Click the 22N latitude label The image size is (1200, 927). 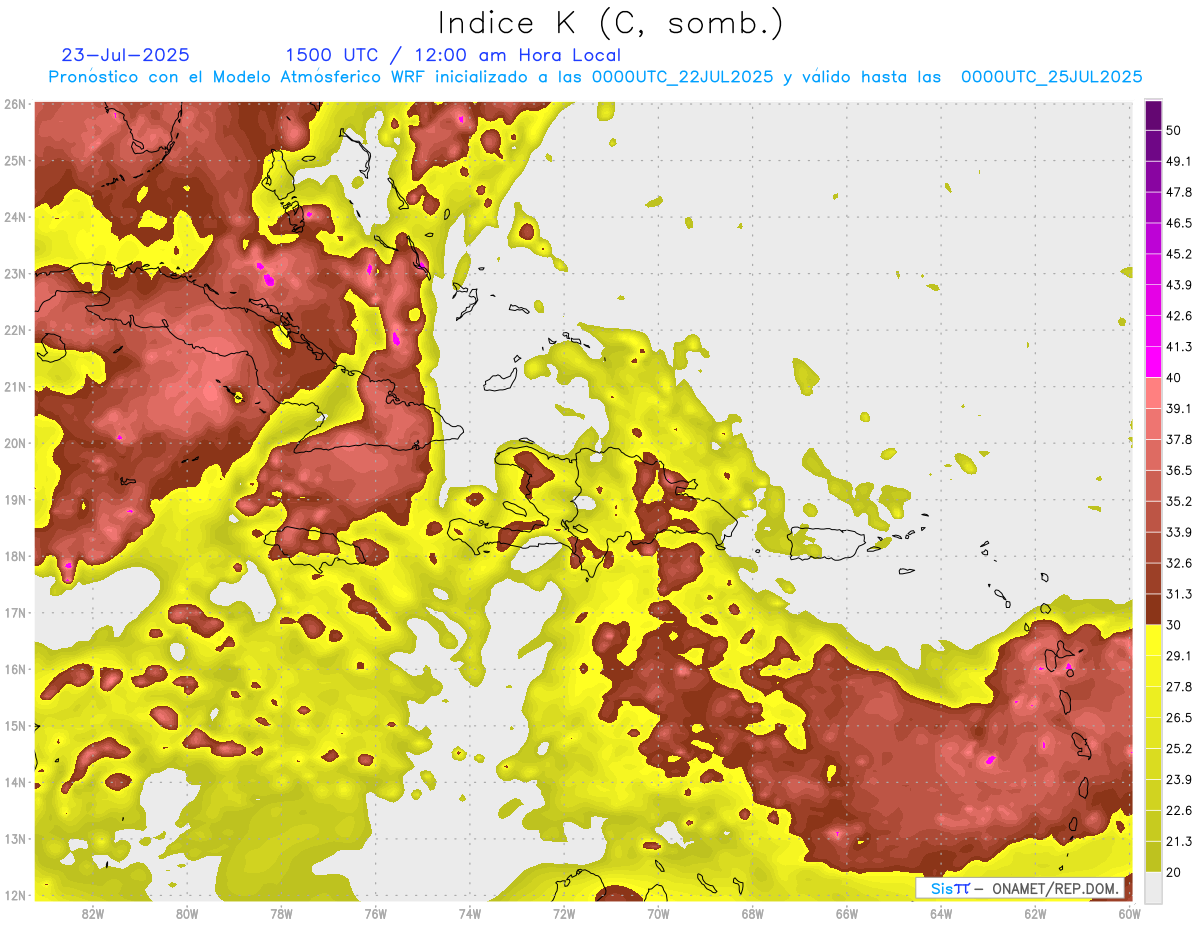pyautogui.click(x=15, y=330)
